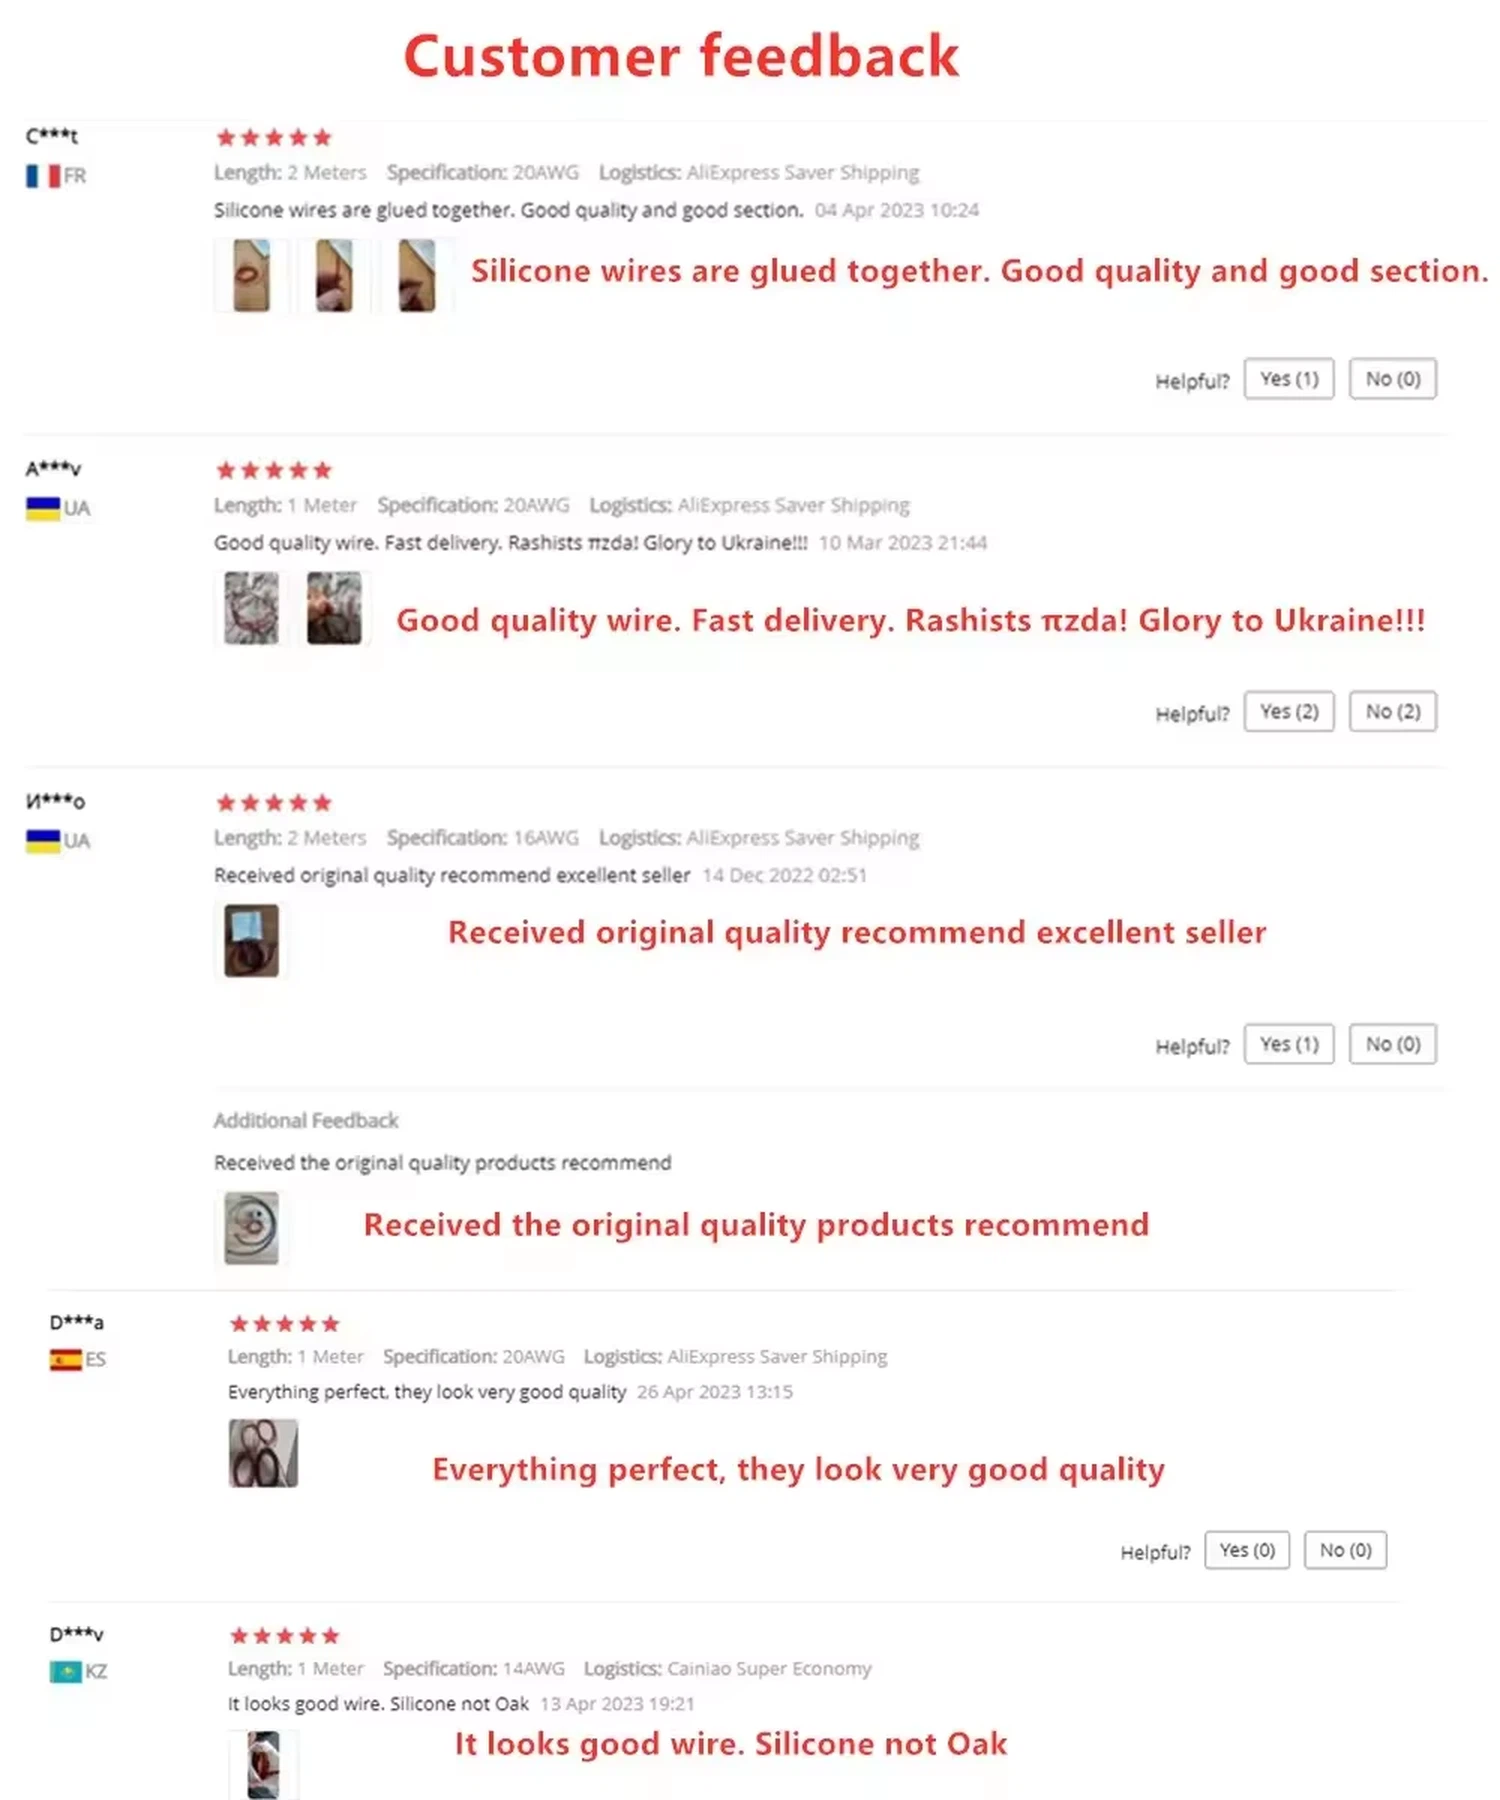Mark A***v review as helpful Yes (2)
The height and width of the screenshot is (1800, 1500).
point(1288,712)
